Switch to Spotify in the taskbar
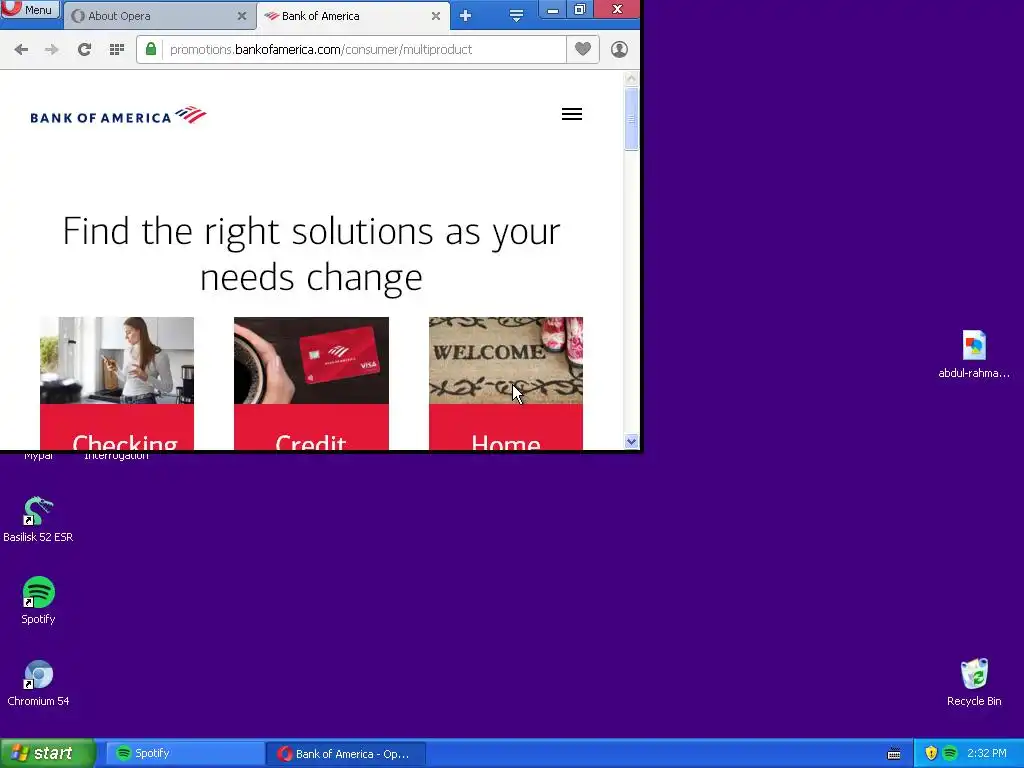The image size is (1024, 768). pyautogui.click(x=184, y=754)
